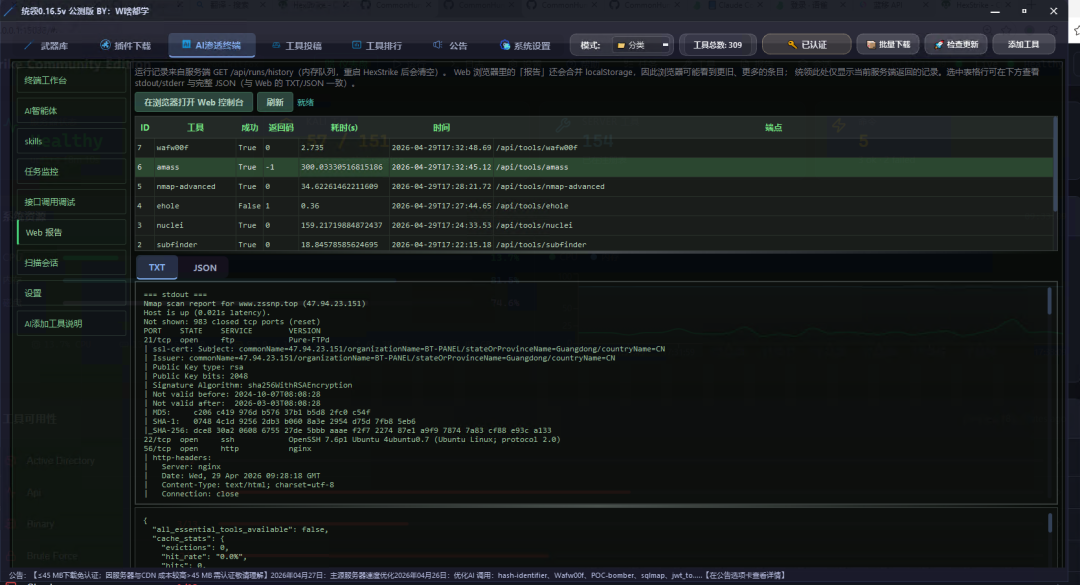
Task: Click the key icon on 已认证
Action: point(792,45)
